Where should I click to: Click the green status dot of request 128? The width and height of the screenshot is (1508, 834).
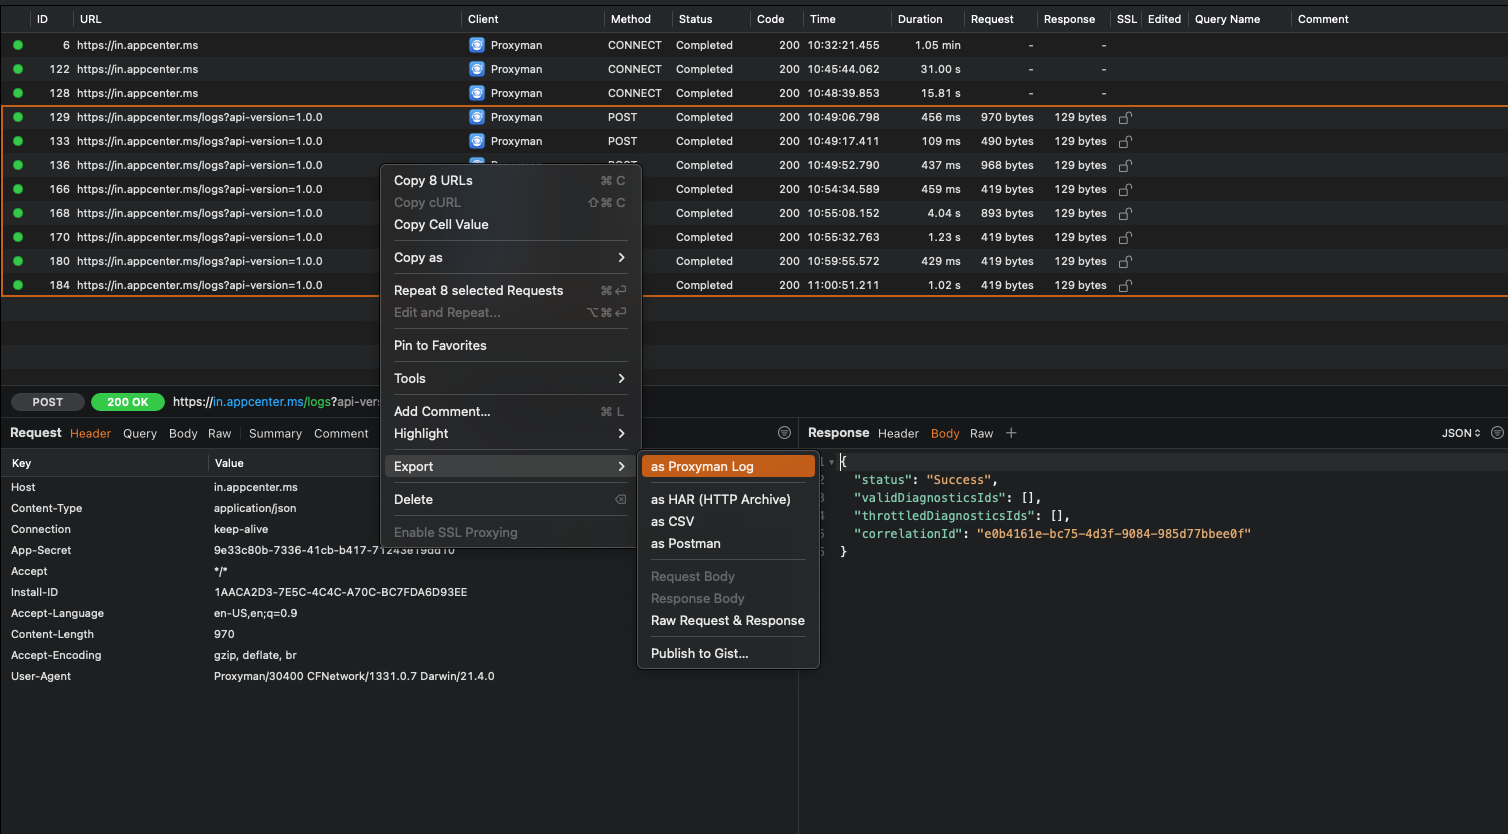[x=18, y=93]
